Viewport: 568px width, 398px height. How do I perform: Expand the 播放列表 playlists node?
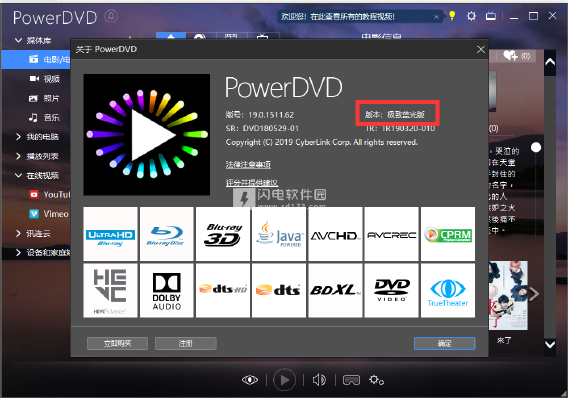[18, 156]
